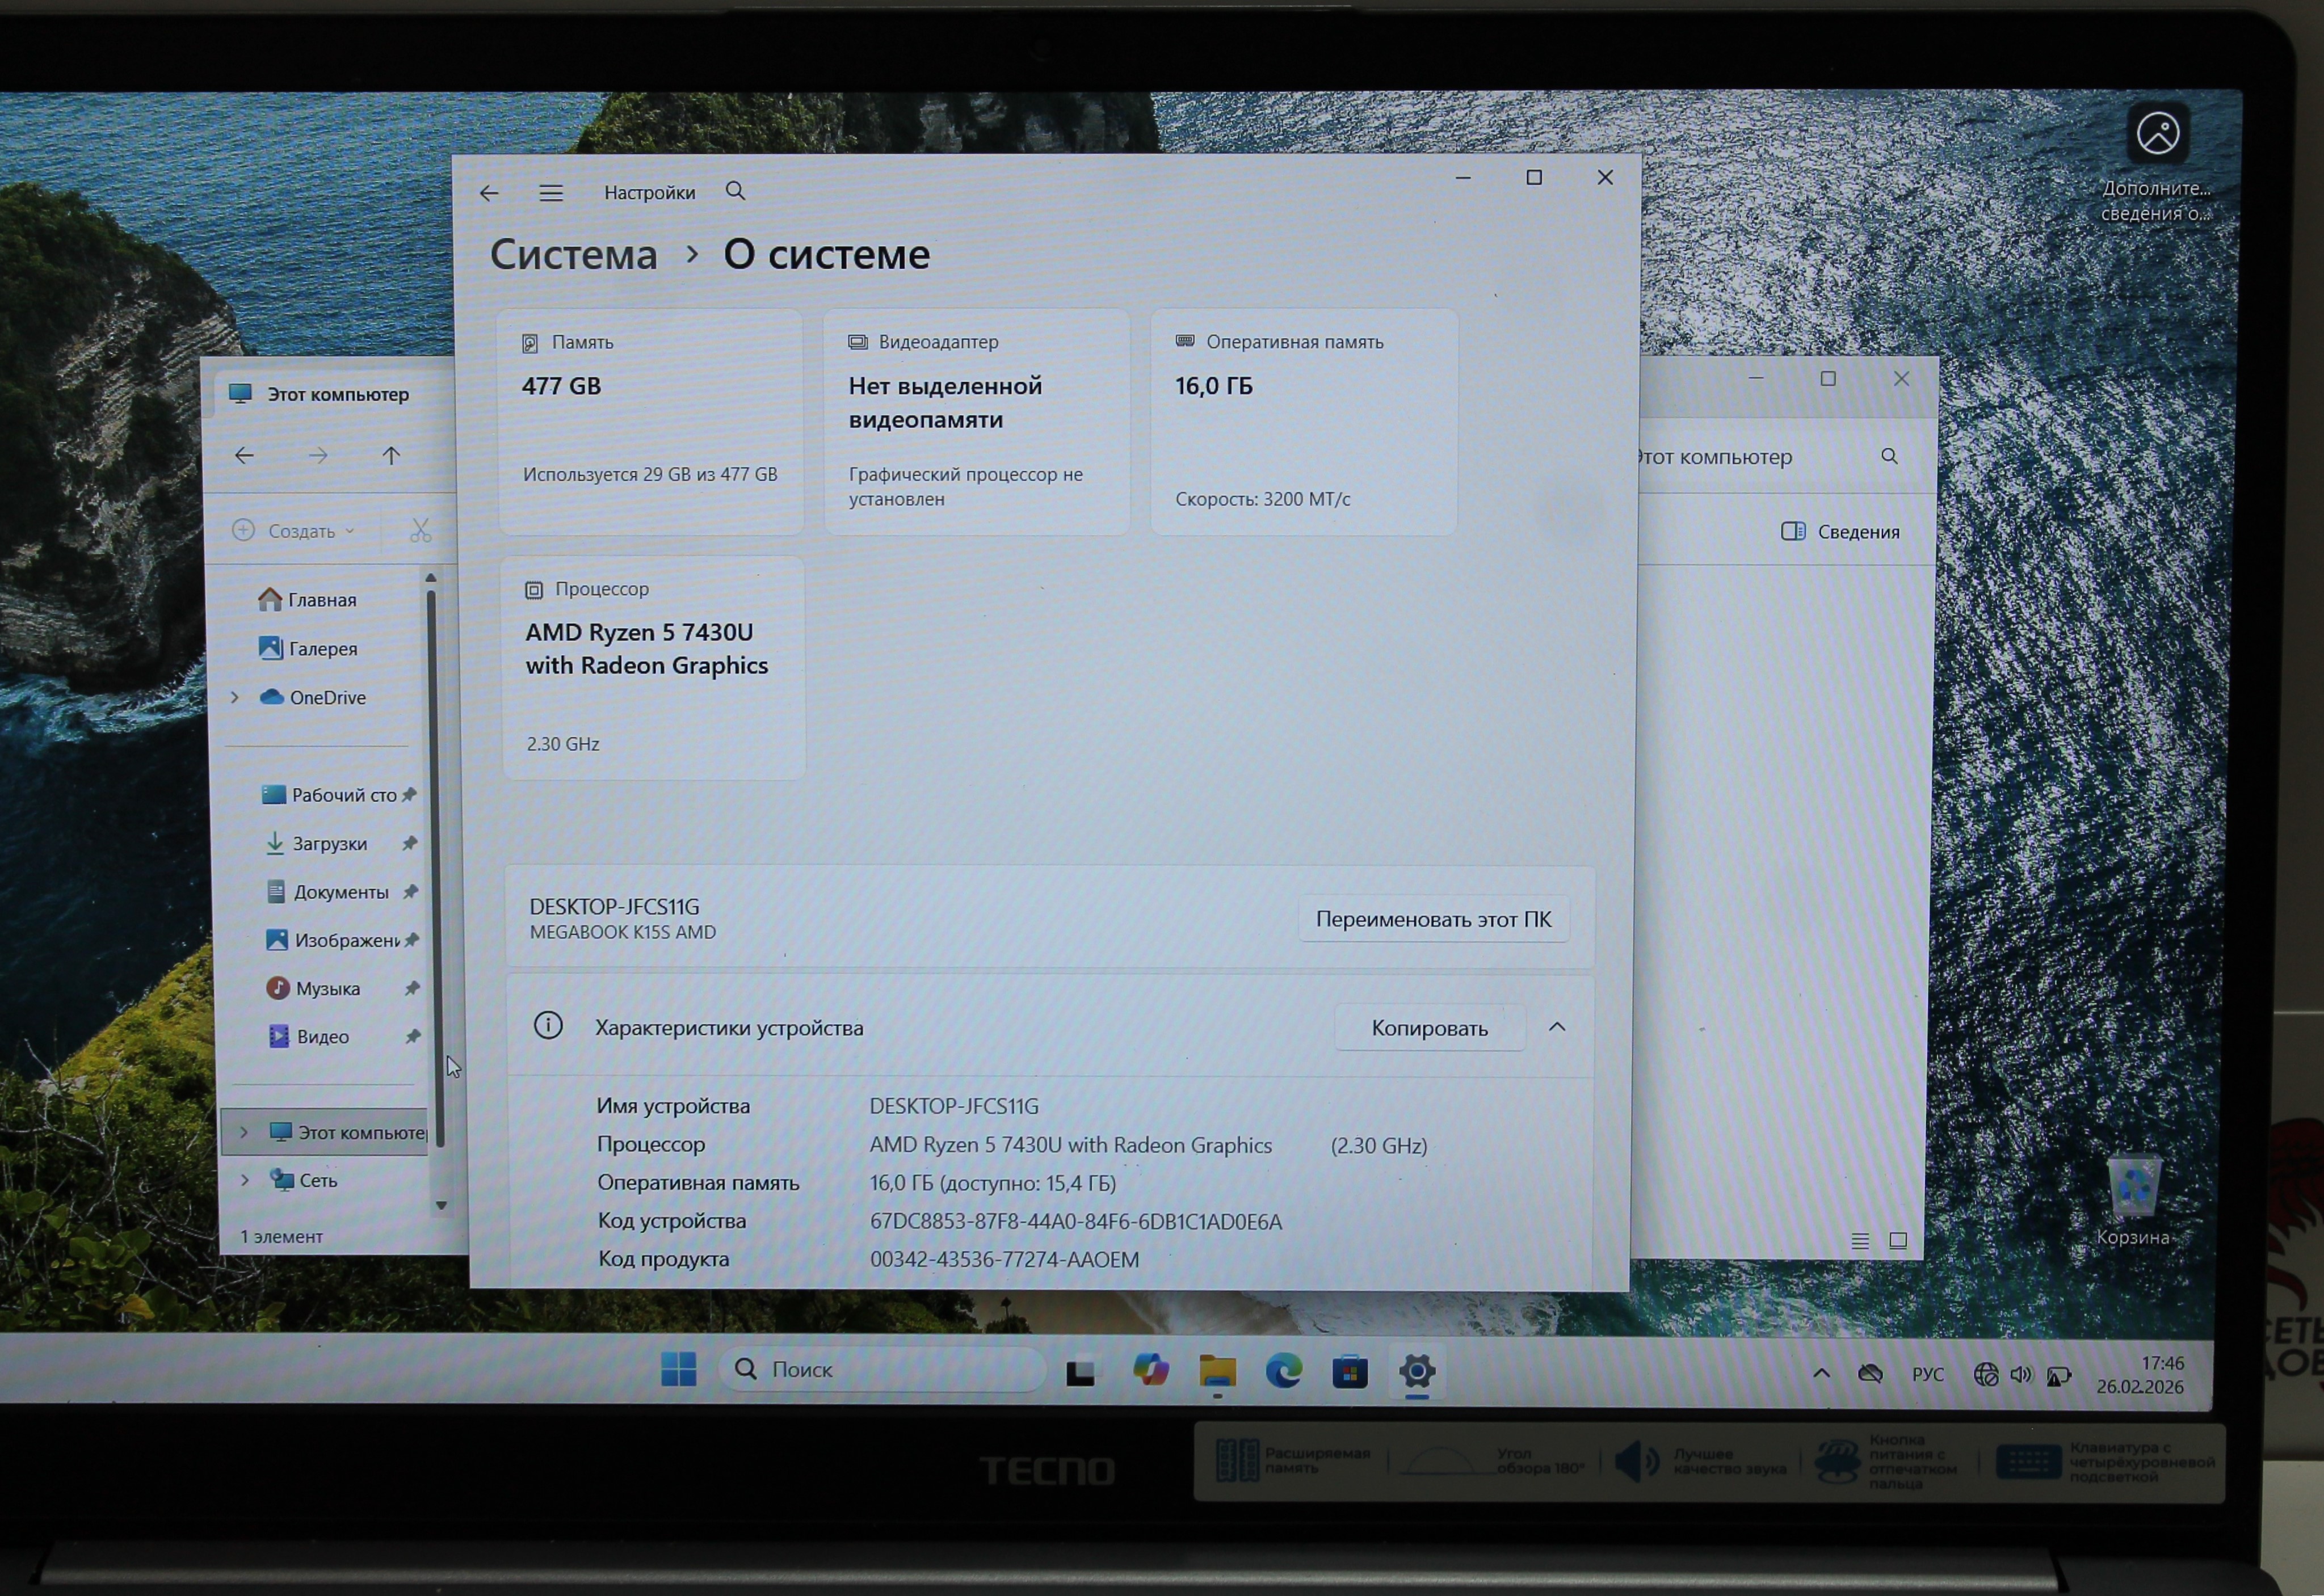Click the Система breadcrumb link
Viewport: 2324px width, 1596px height.
click(x=573, y=254)
